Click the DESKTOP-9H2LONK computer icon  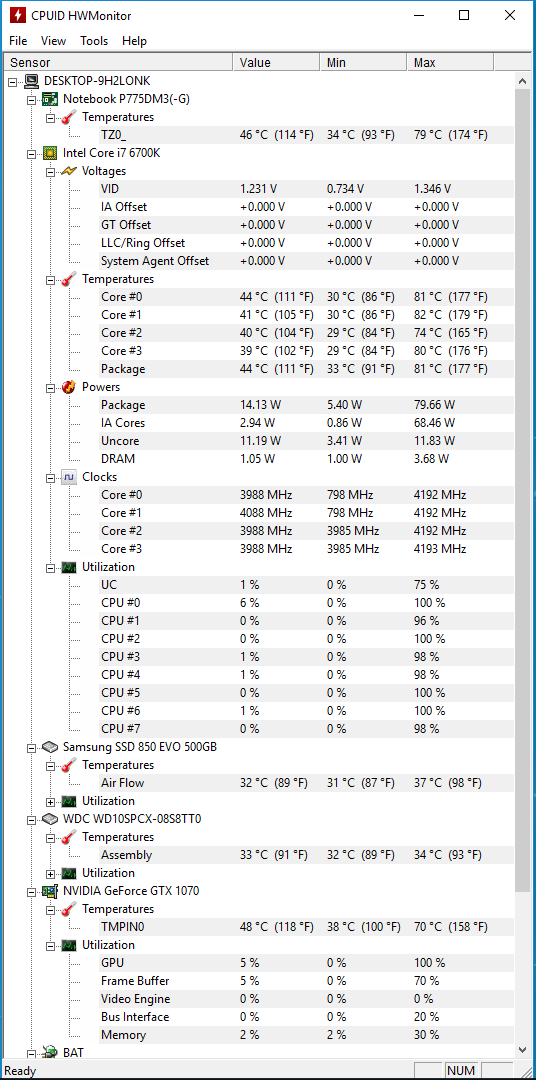(31, 81)
